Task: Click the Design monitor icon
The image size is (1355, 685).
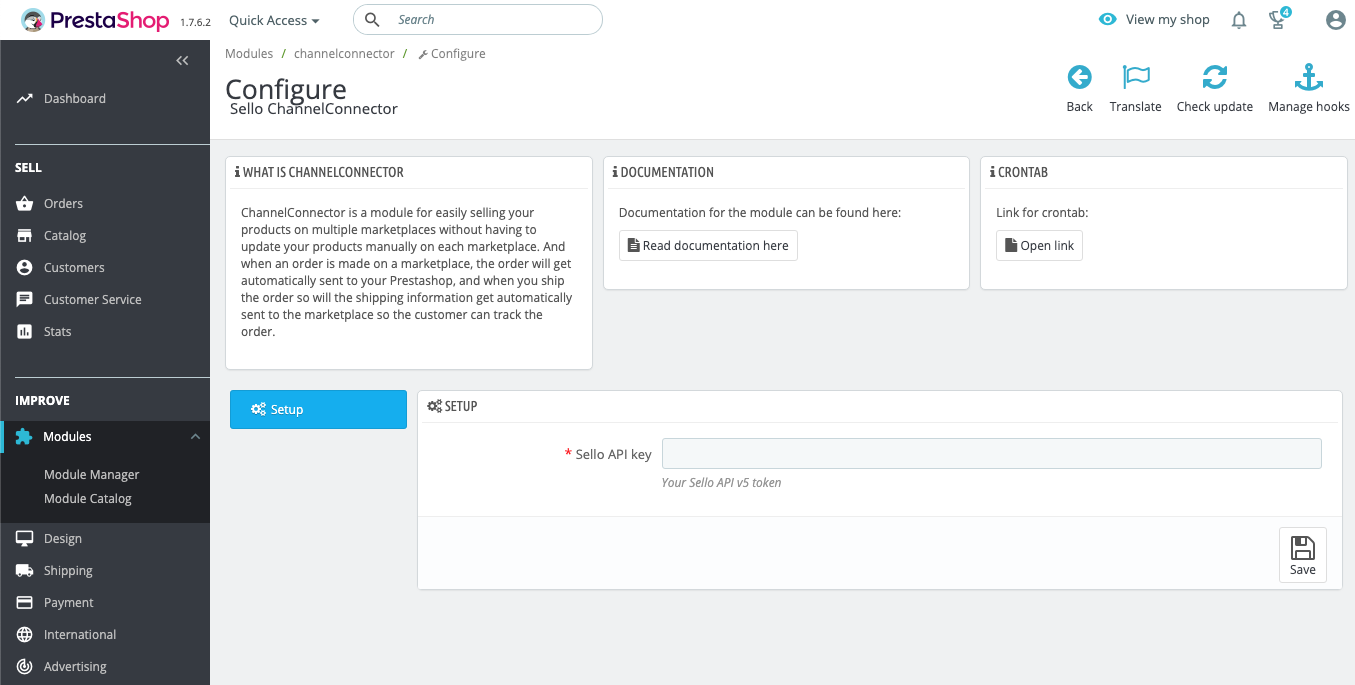Action: point(24,539)
